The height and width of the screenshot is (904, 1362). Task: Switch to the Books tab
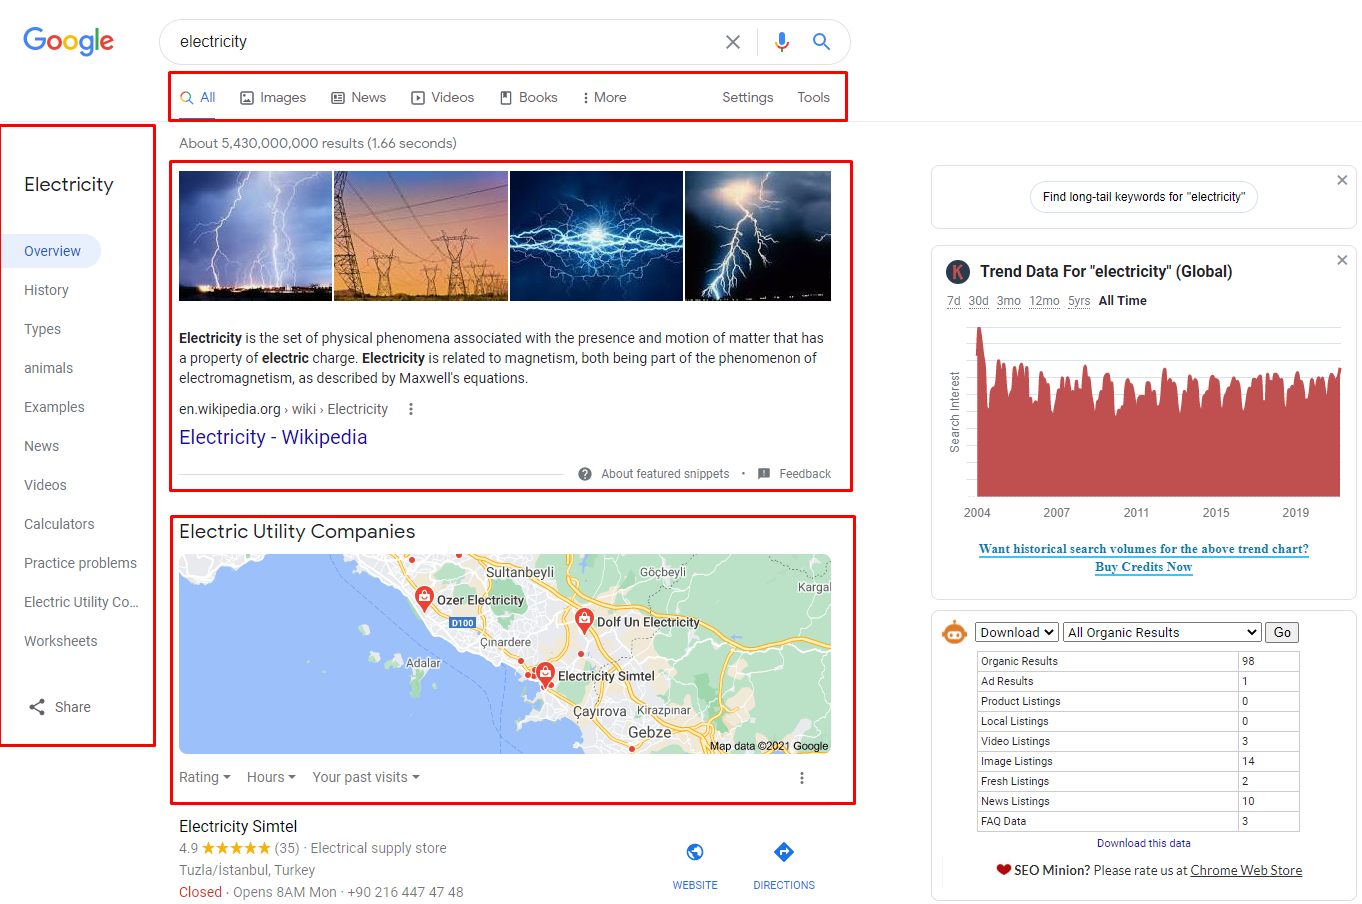528,97
